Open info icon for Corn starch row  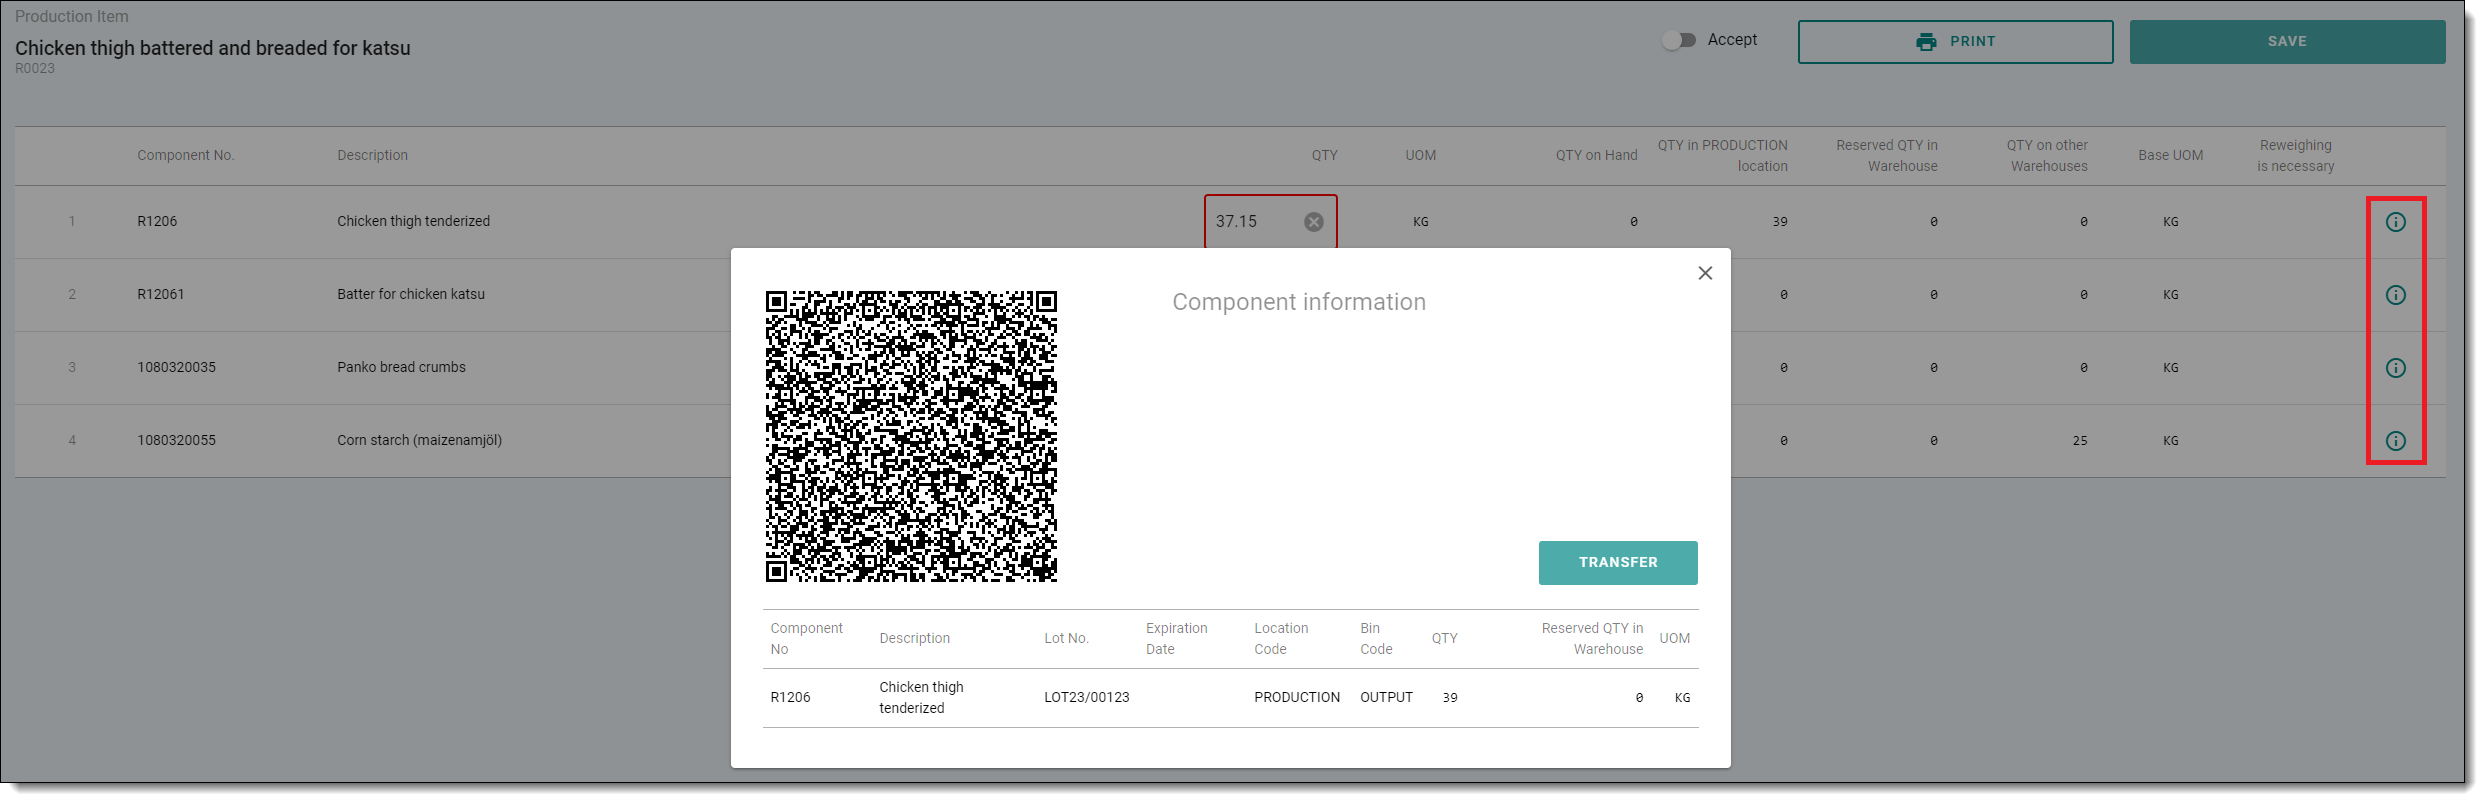pos(2396,441)
